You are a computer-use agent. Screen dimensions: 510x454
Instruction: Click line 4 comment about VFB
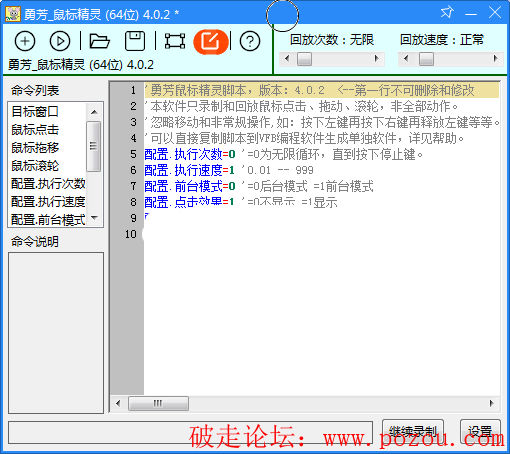click(305, 138)
